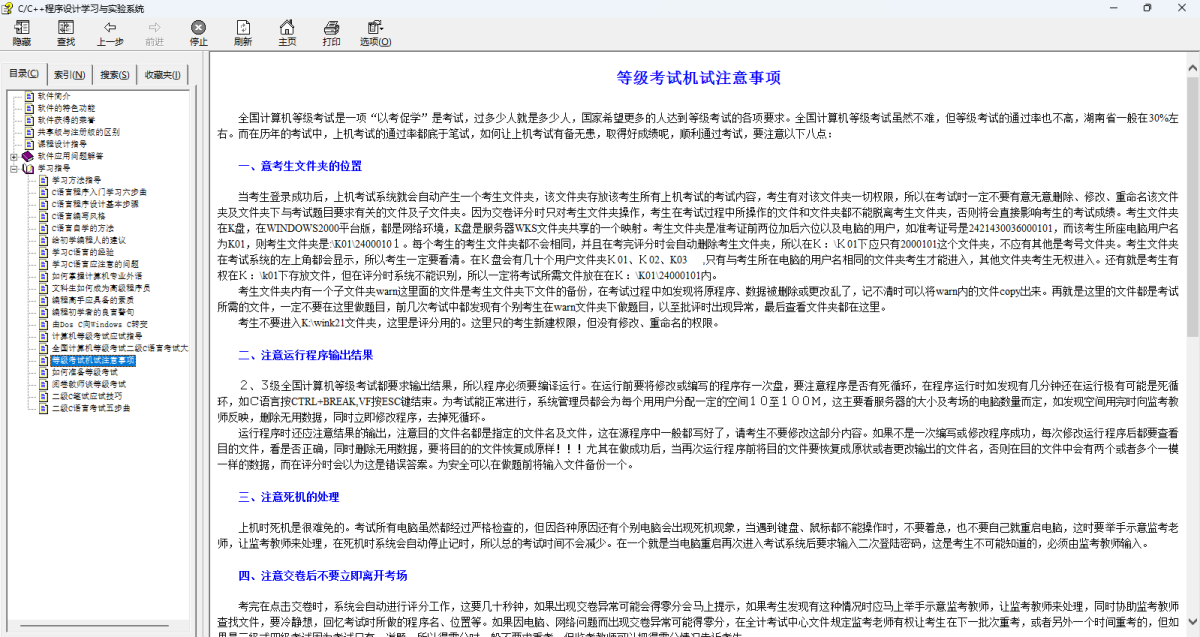Click the 查找 (Find) toolbar icon
Viewport: 1200px width, 637px height.
(66, 33)
